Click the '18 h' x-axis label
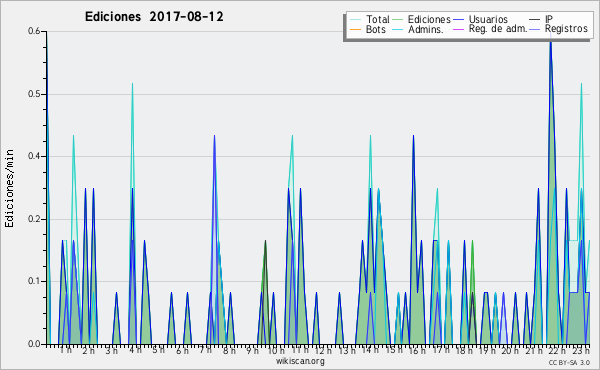This screenshot has height=370, width=600. pyautogui.click(x=464, y=351)
